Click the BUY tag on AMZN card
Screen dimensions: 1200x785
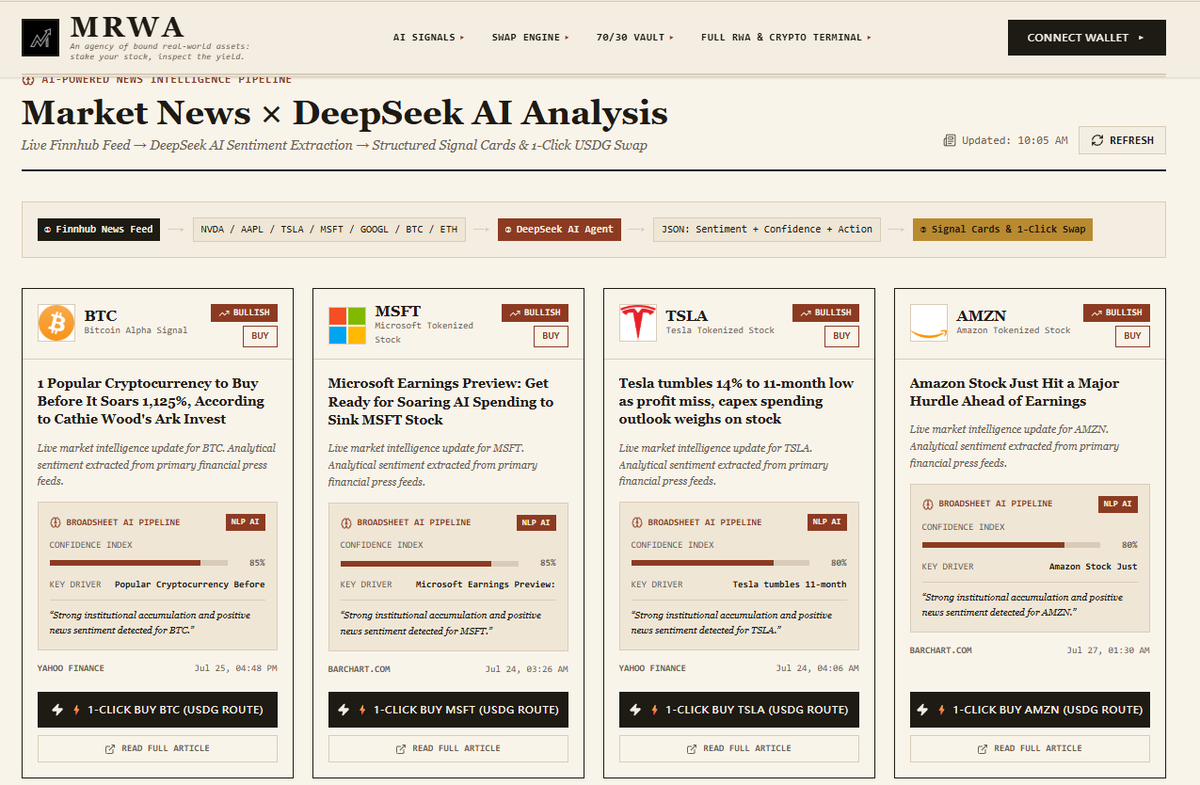[x=1132, y=336]
